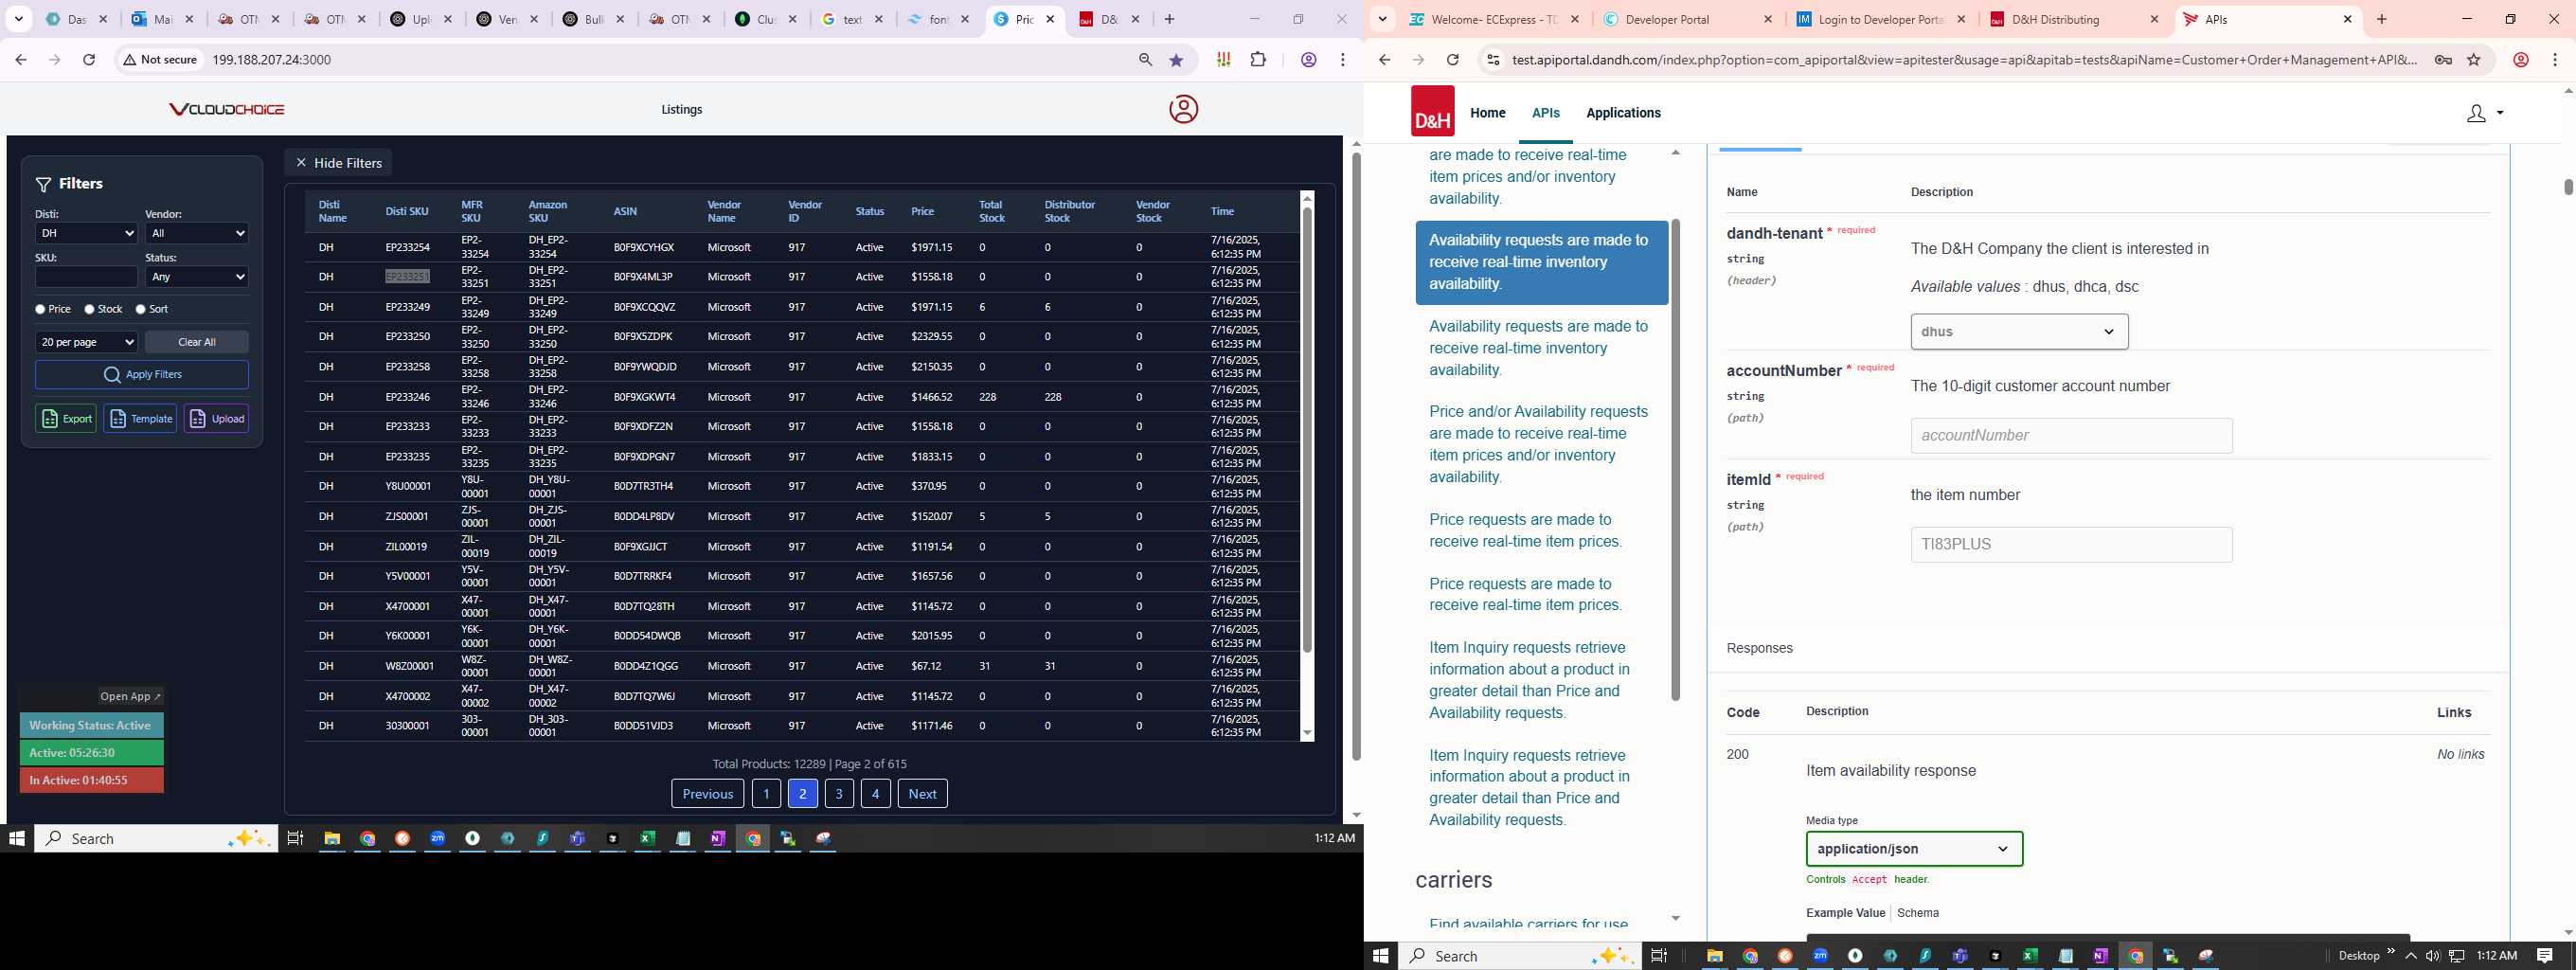2576x970 pixels.
Task: Open Task View in the left taskbar
Action: (295, 839)
